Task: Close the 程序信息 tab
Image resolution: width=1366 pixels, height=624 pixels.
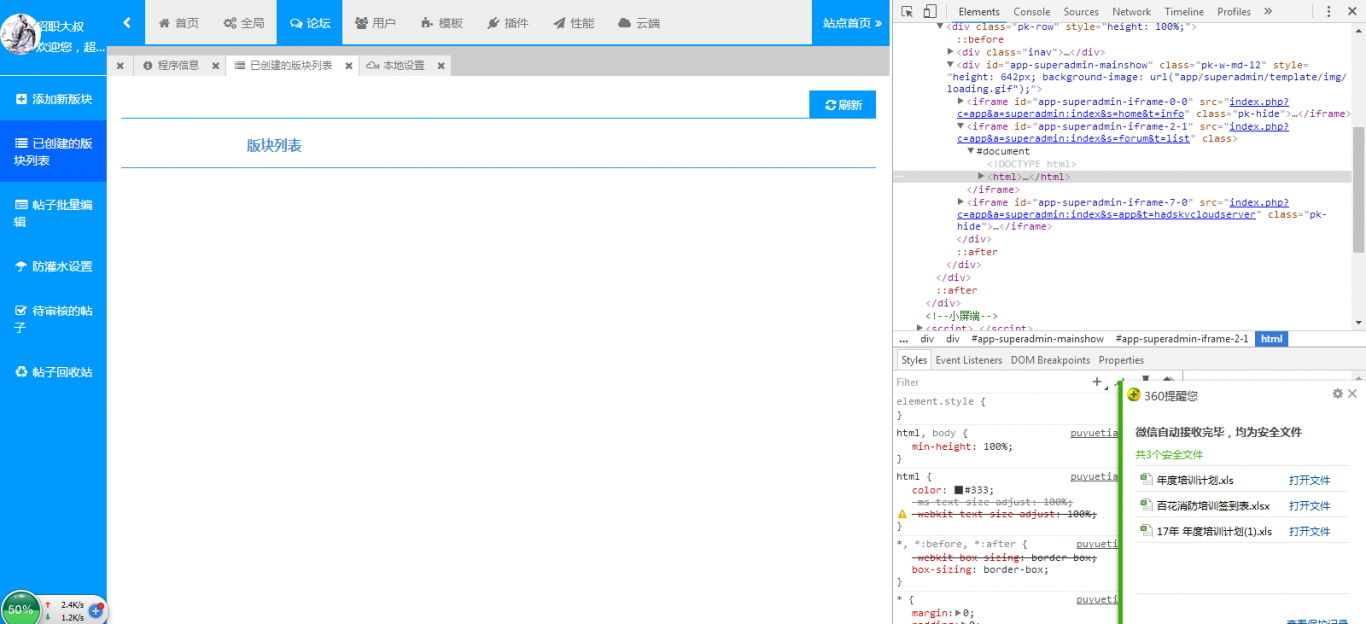Action: coord(215,66)
